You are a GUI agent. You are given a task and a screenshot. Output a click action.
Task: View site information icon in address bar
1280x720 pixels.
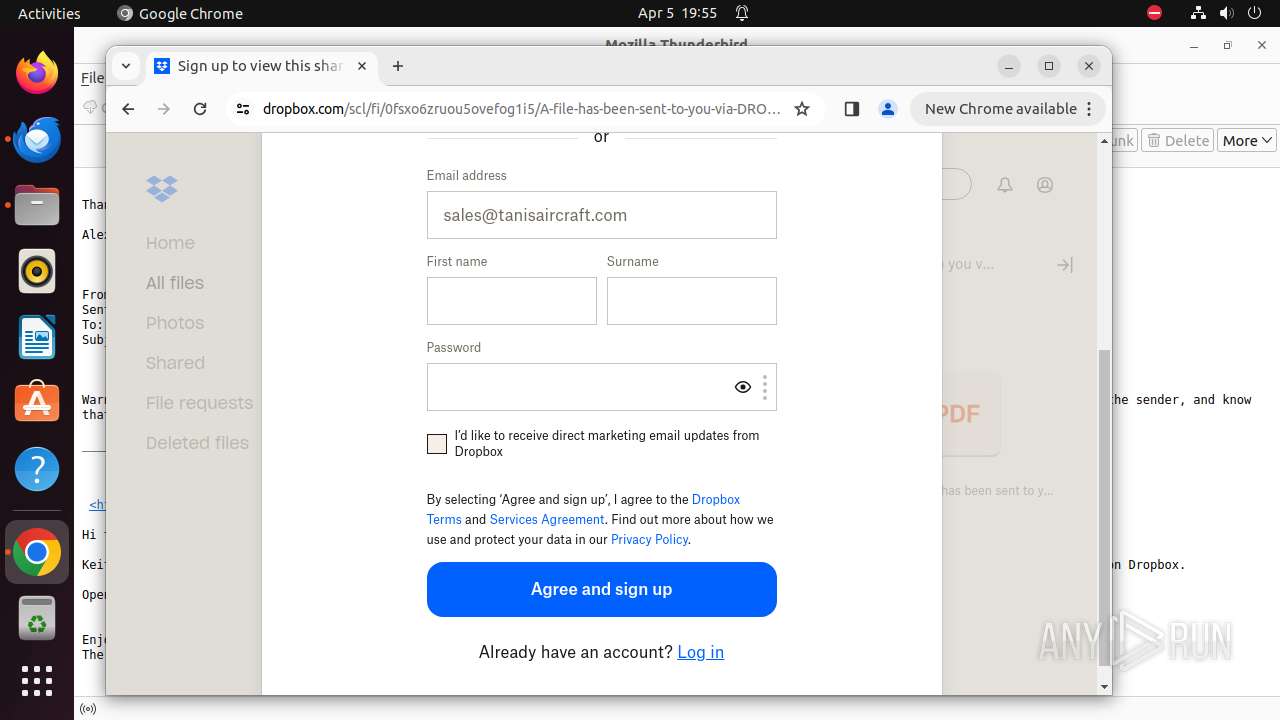pos(243,109)
